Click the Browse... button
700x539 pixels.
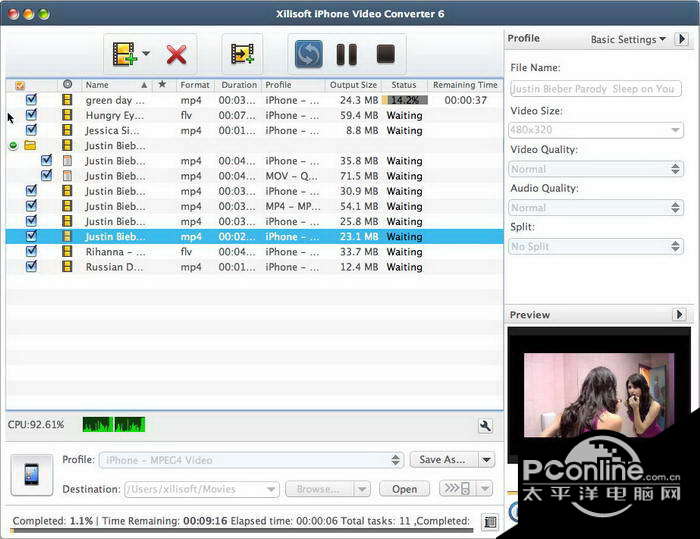pos(319,489)
